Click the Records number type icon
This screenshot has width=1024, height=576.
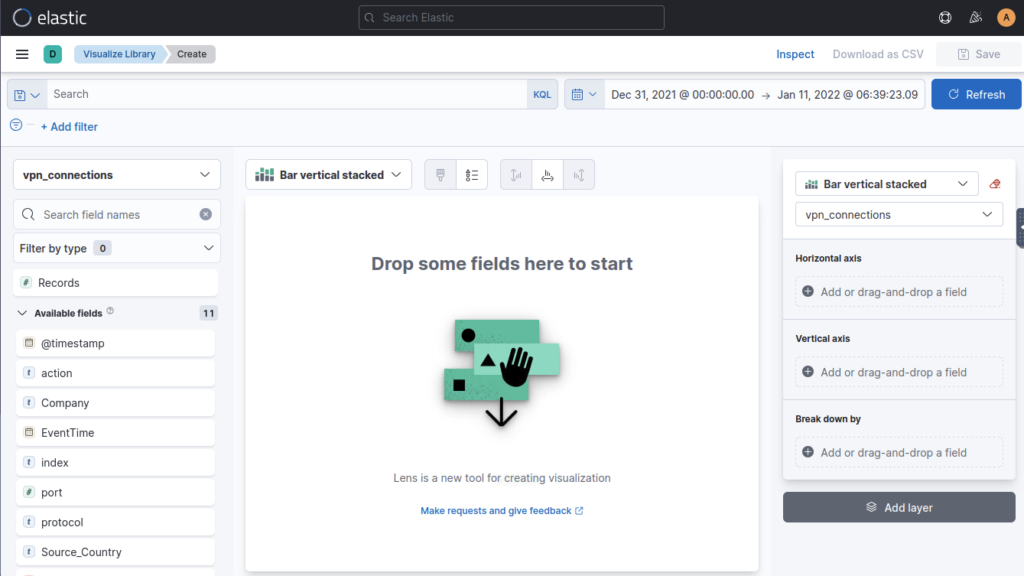coord(26,282)
